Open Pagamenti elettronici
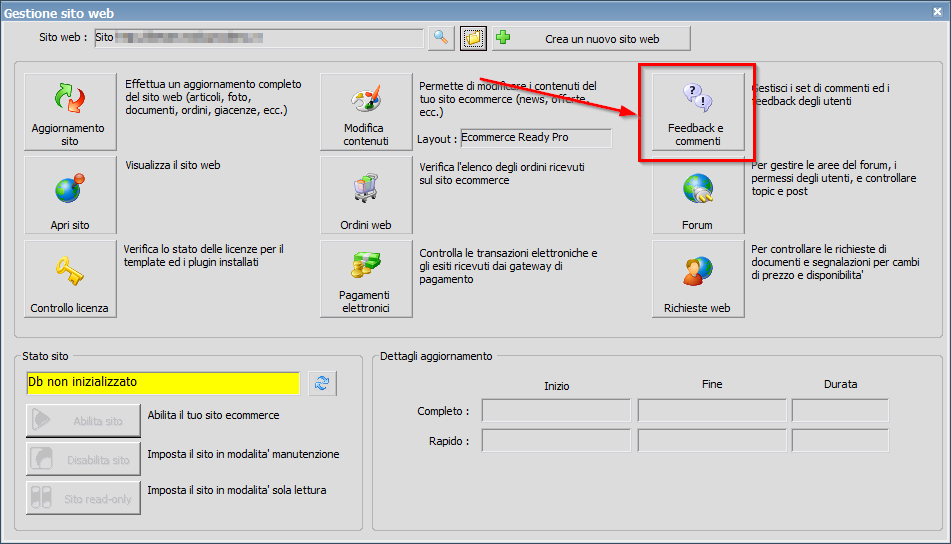This screenshot has height=544, width=951. pyautogui.click(x=366, y=279)
